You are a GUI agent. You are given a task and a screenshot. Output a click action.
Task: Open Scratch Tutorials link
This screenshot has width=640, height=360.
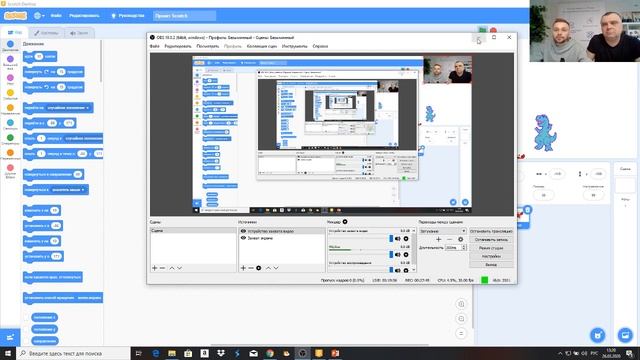pos(128,16)
